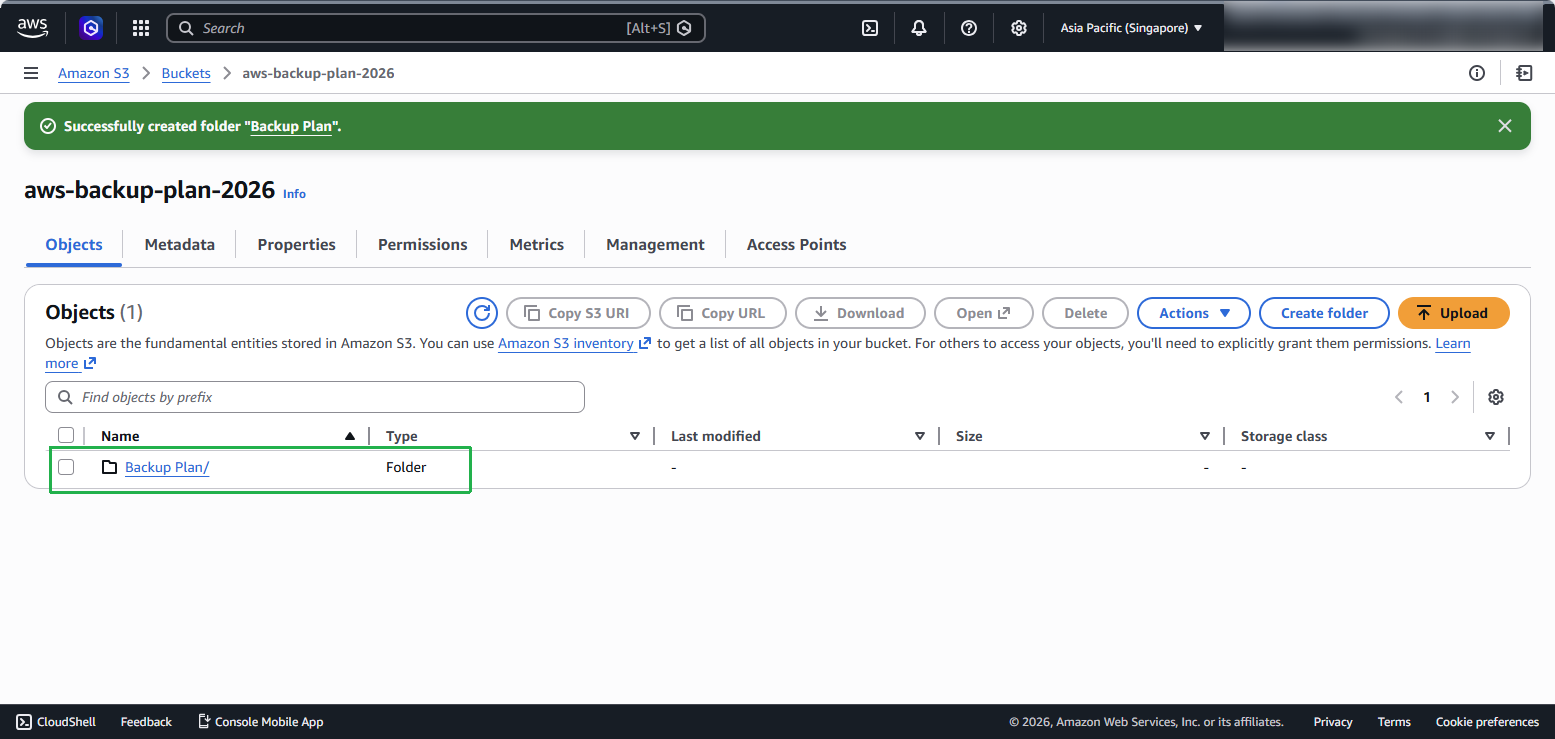
Task: Open the Backup Plan/ folder link
Action: [x=167, y=467]
